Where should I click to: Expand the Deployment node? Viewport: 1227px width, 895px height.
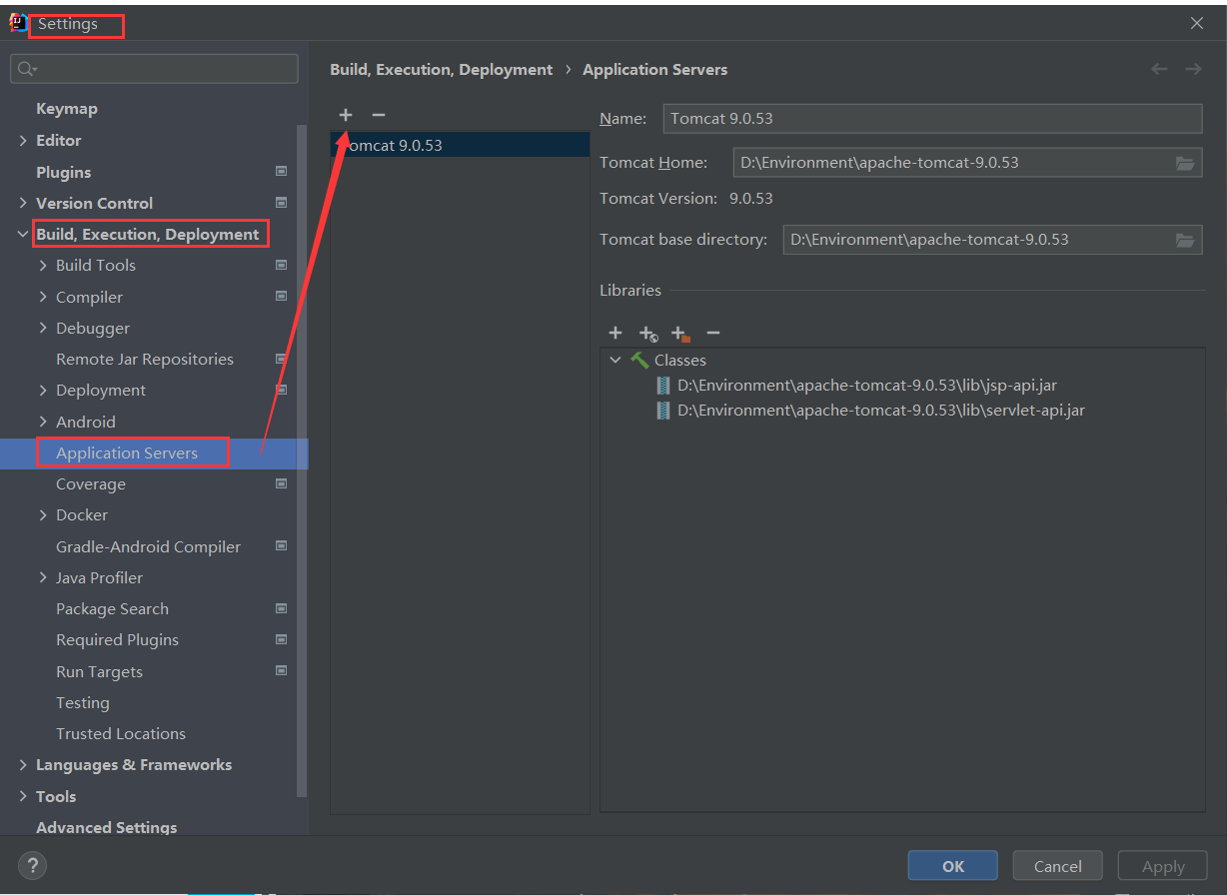pyautogui.click(x=43, y=390)
